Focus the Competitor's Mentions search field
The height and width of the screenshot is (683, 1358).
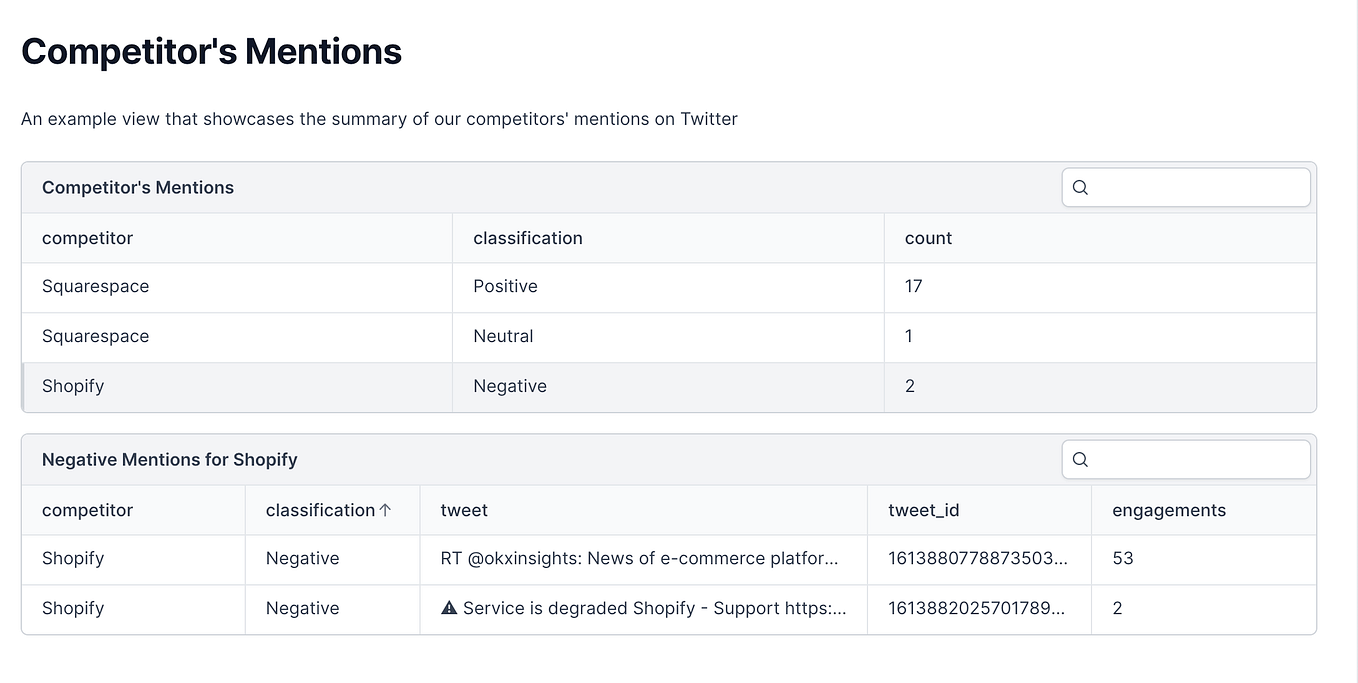tap(1186, 187)
